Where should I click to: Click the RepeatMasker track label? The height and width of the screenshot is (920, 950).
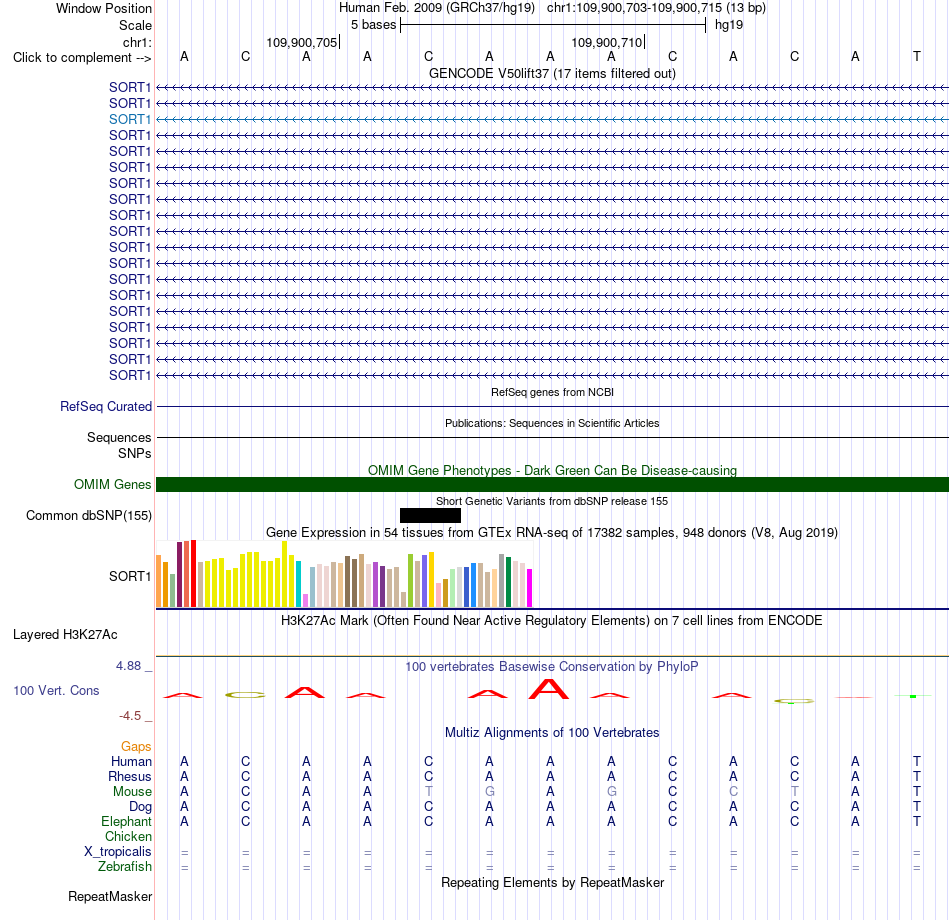[110, 896]
